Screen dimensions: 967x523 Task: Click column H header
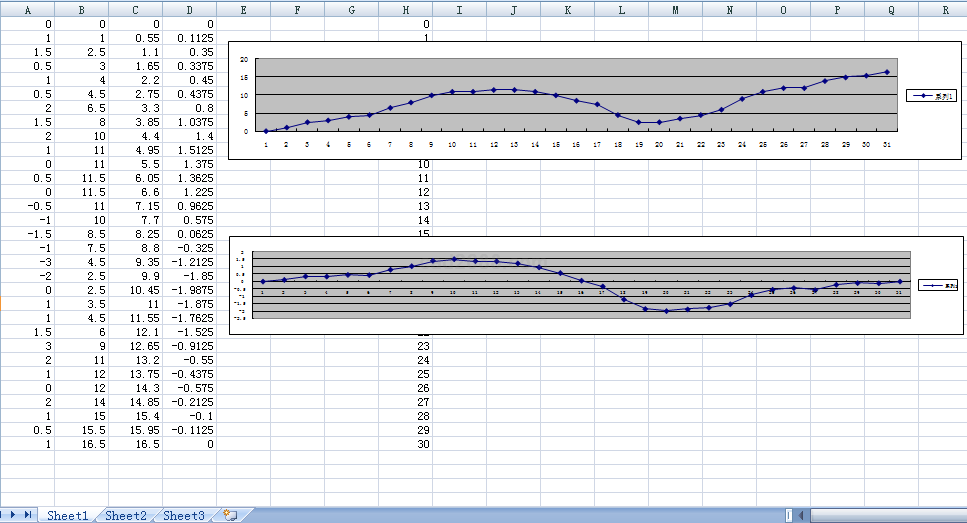click(405, 8)
